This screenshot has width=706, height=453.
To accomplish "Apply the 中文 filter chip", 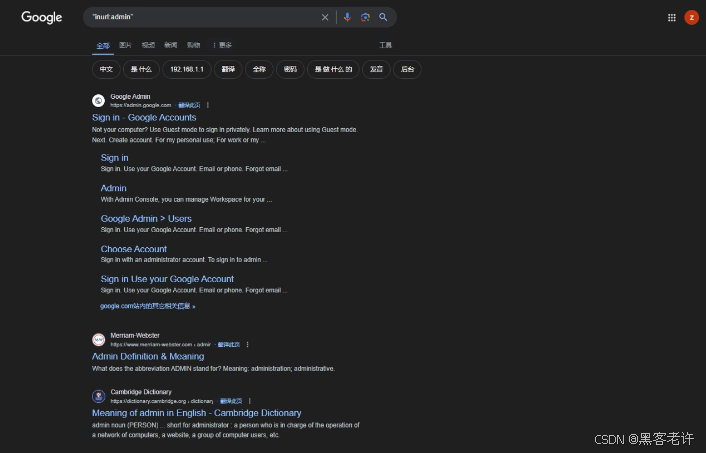I will (106, 69).
